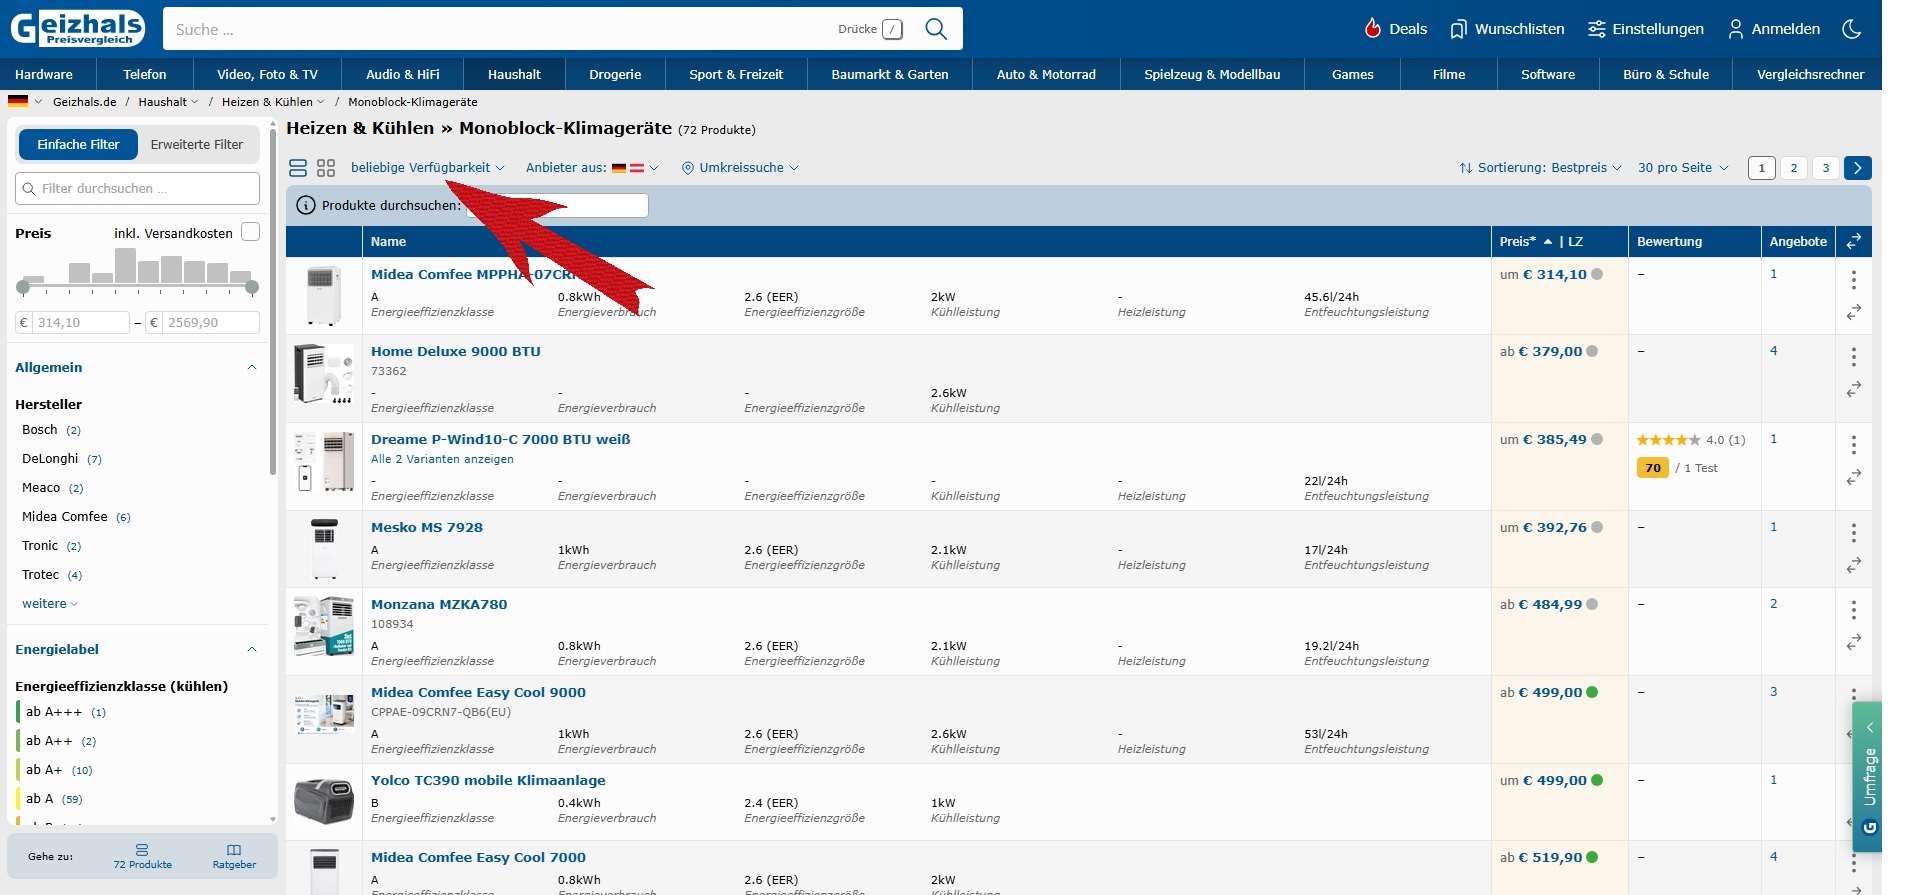Click info icon beside Produkte durchsuchen

pyautogui.click(x=306, y=206)
